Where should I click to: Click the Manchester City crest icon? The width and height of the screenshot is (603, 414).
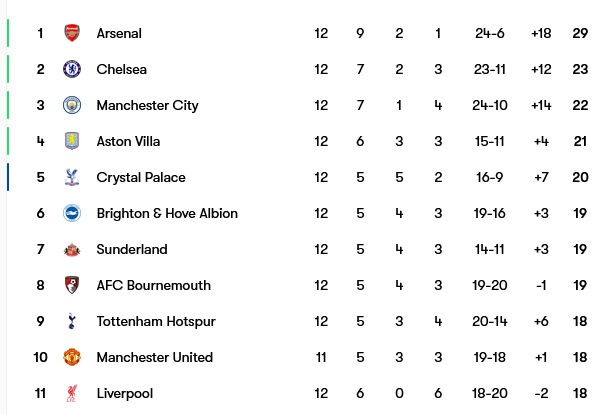click(x=71, y=105)
